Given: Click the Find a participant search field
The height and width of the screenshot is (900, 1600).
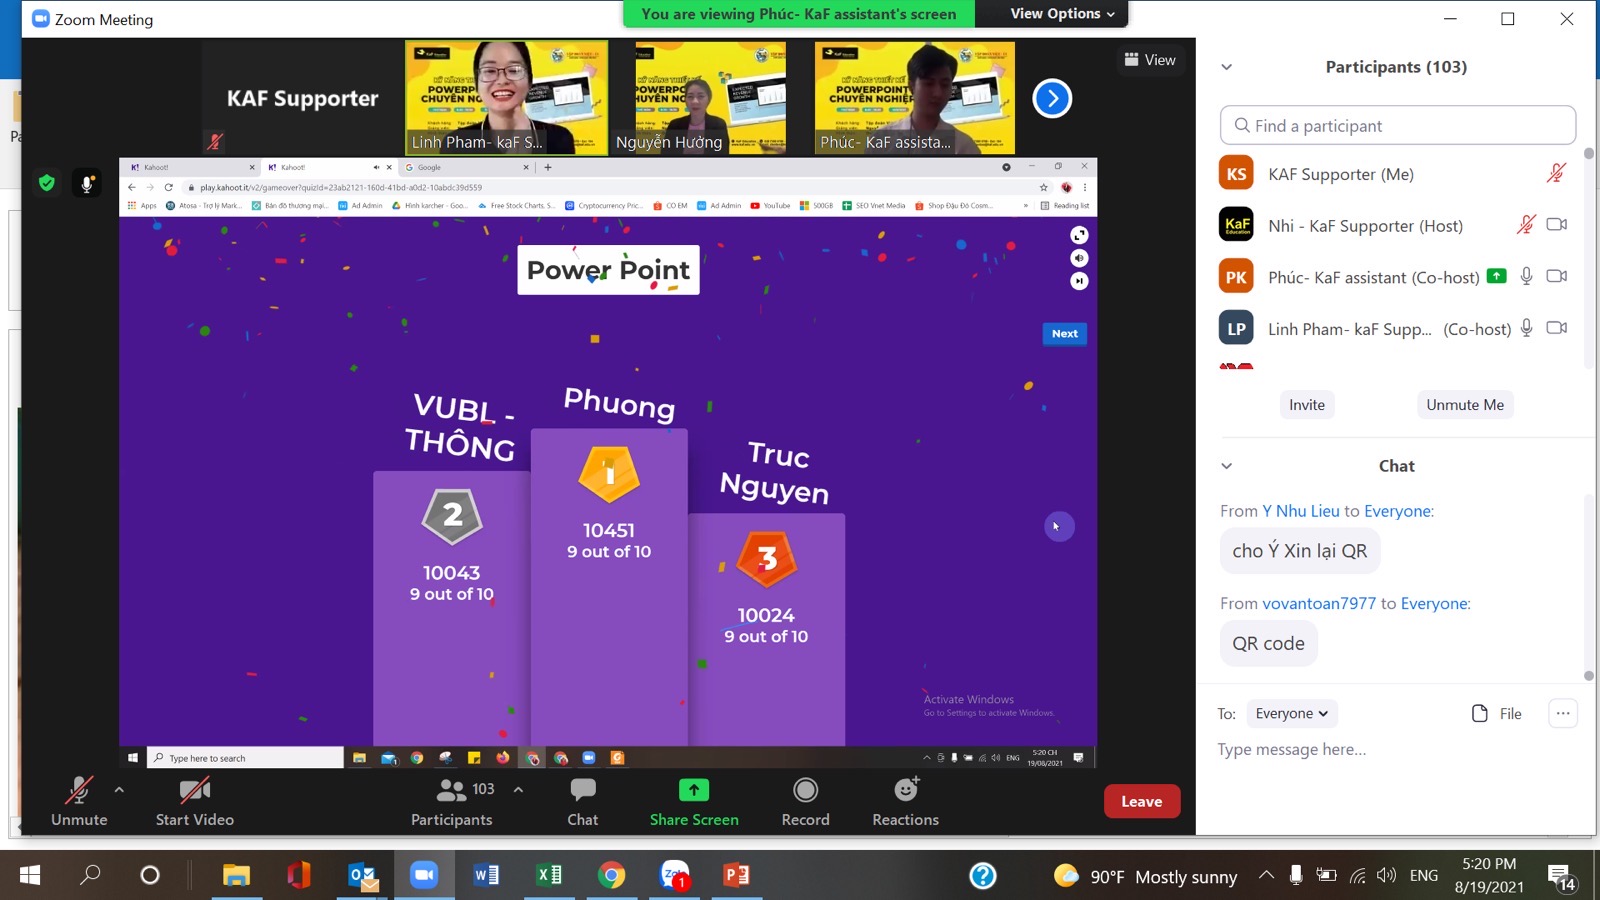Looking at the screenshot, I should [1397, 125].
